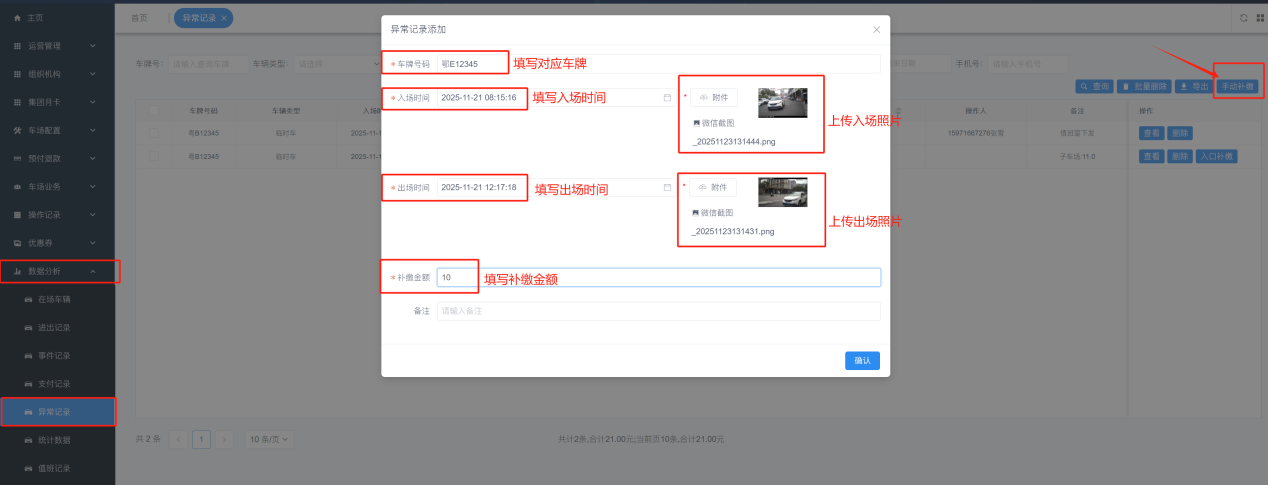Screen dimensions: 1268x485
Task: Click the 主页 home icon in sidebar
Action: tap(17, 18)
